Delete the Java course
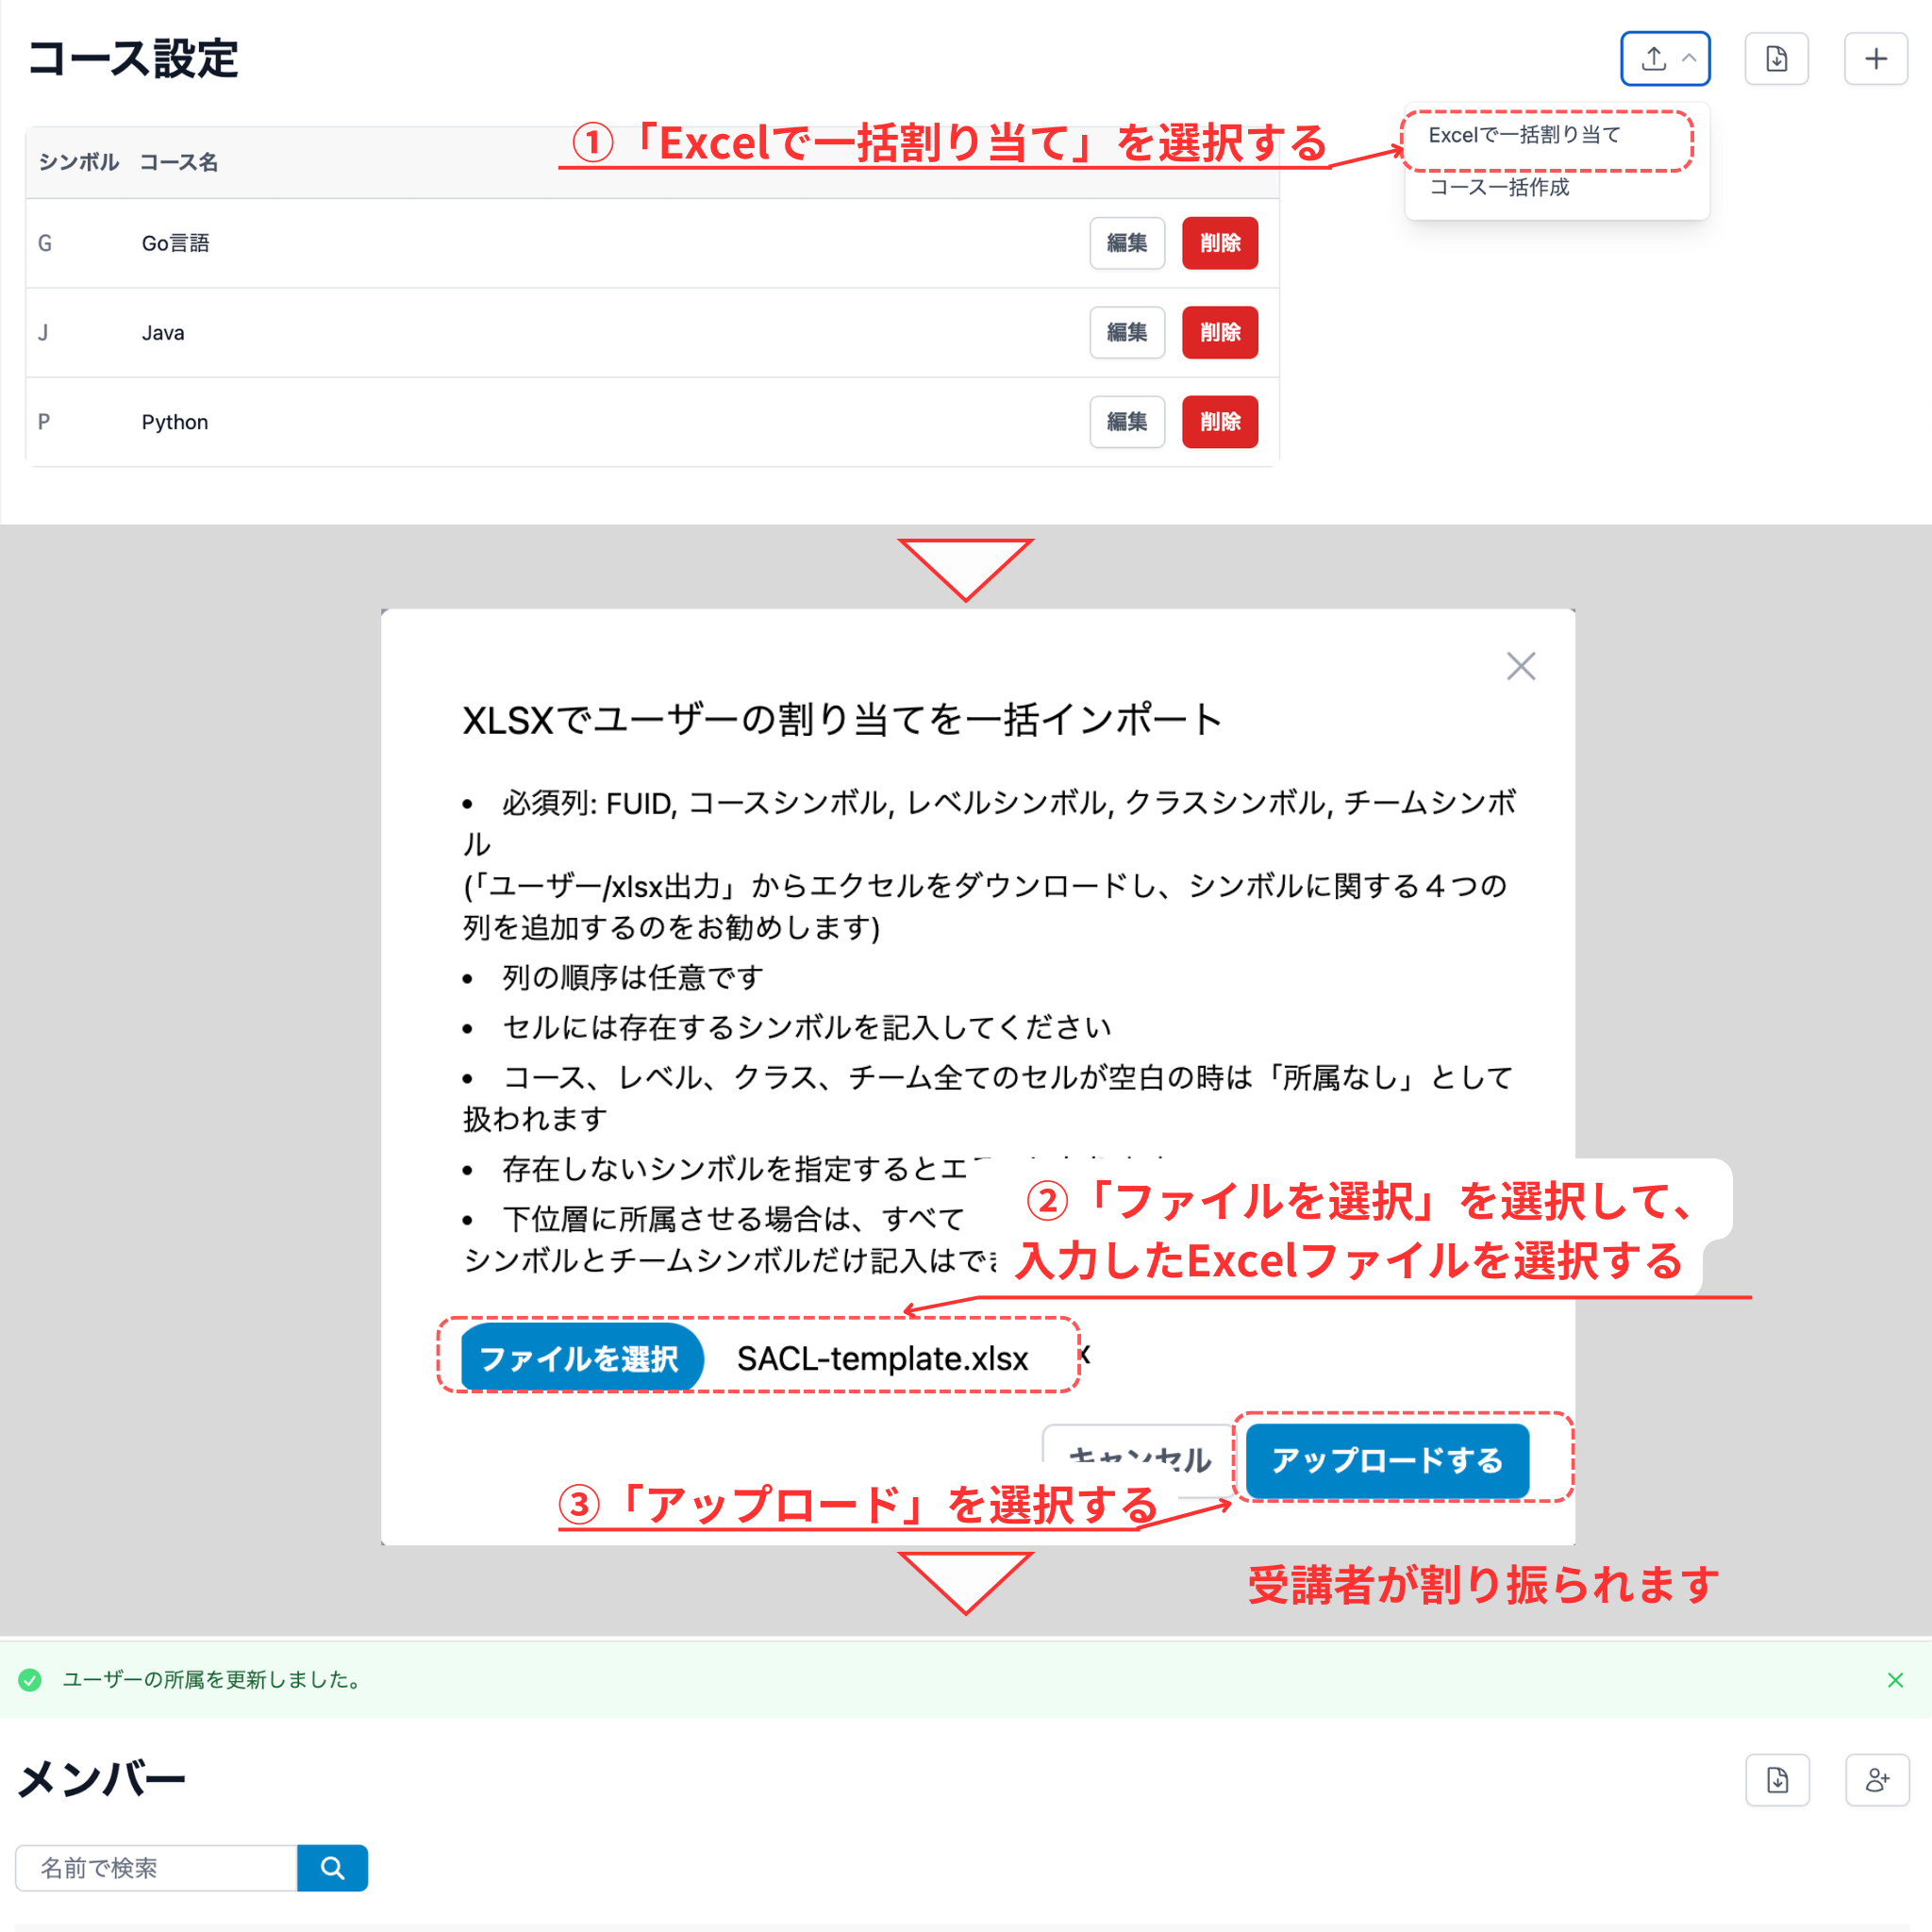Screen dimensions: 1932x1932 [x=1219, y=332]
